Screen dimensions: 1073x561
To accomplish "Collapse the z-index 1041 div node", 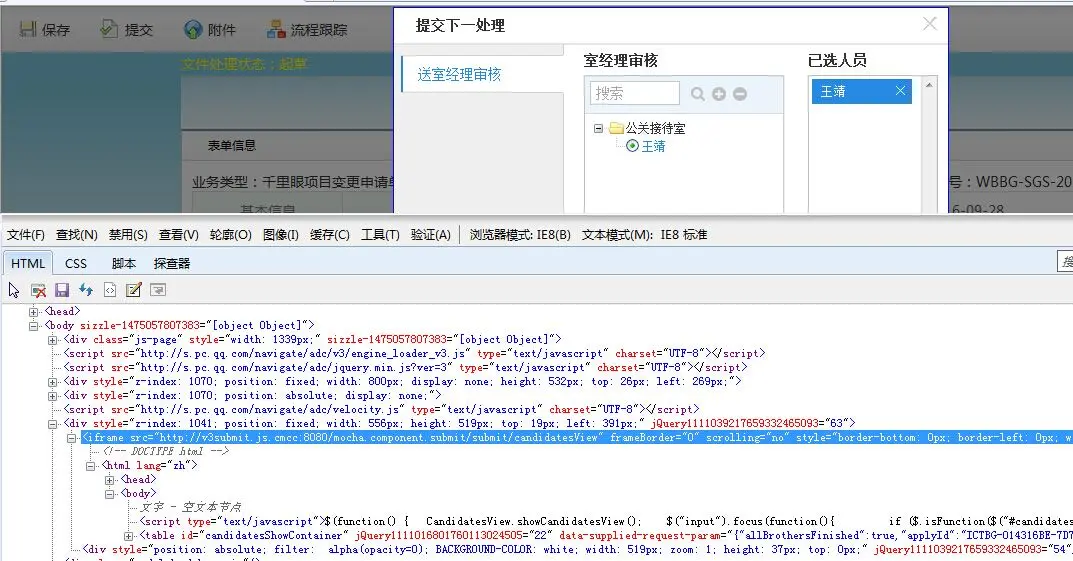I will point(53,424).
